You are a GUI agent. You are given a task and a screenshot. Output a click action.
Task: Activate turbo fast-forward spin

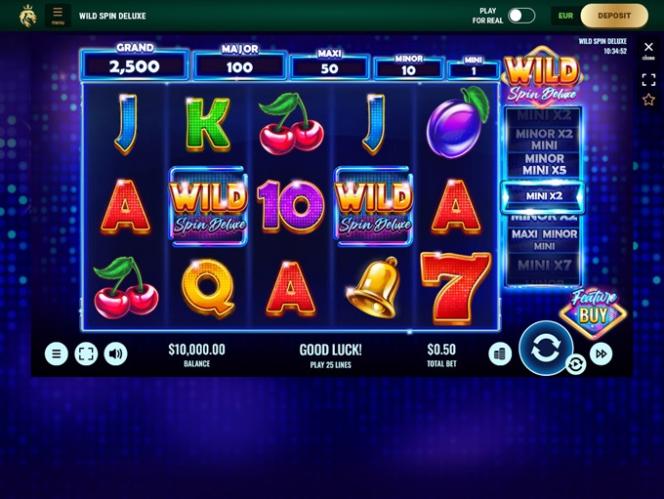click(x=601, y=354)
